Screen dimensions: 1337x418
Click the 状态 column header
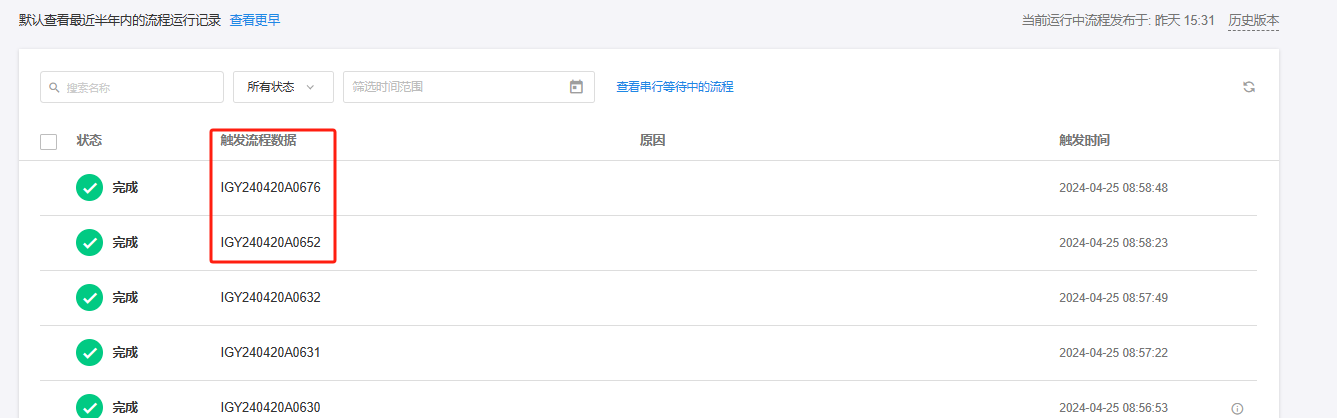click(89, 140)
